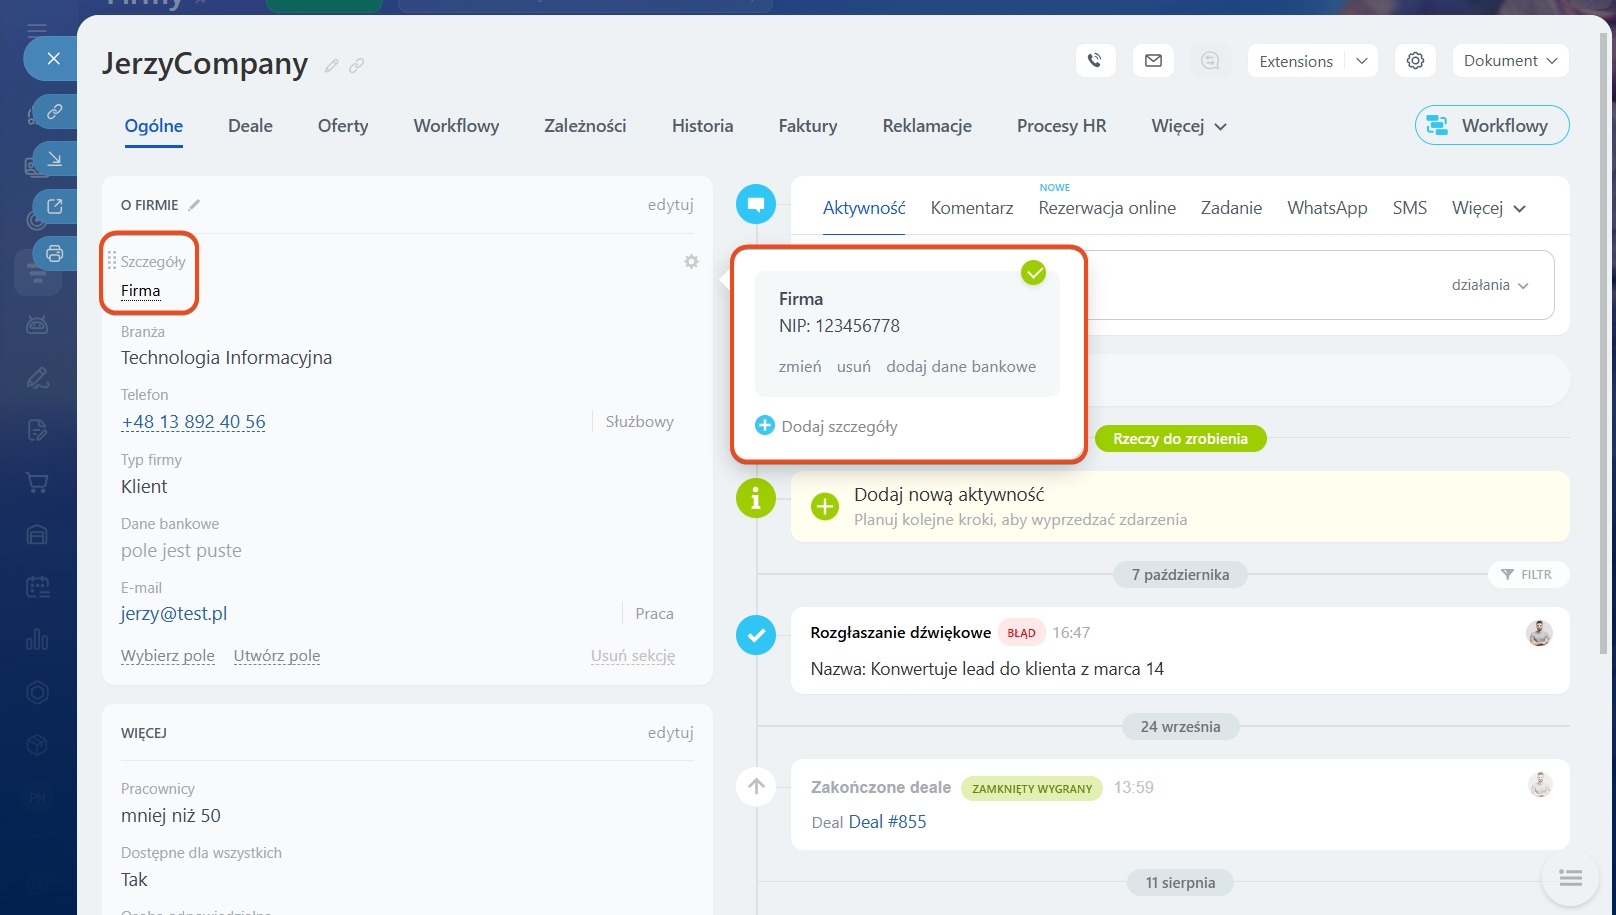Screen dimensions: 1616x915
Task: Expand the Dokument dropdown
Action: (1510, 61)
